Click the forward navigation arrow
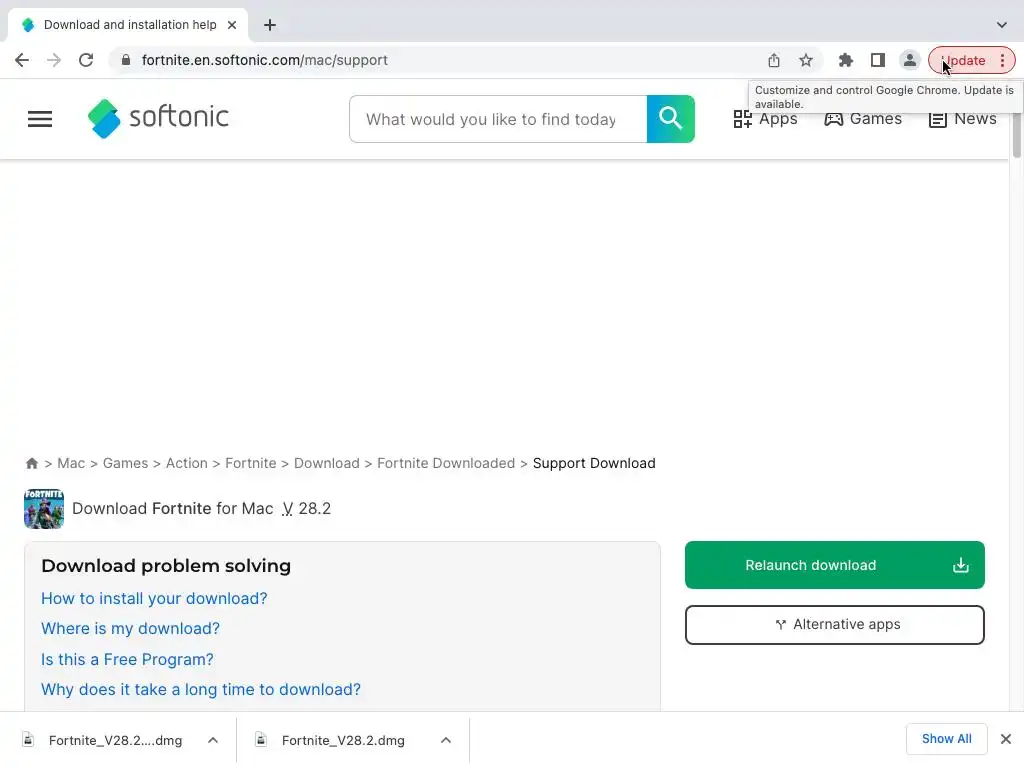The height and width of the screenshot is (768, 1024). point(54,60)
